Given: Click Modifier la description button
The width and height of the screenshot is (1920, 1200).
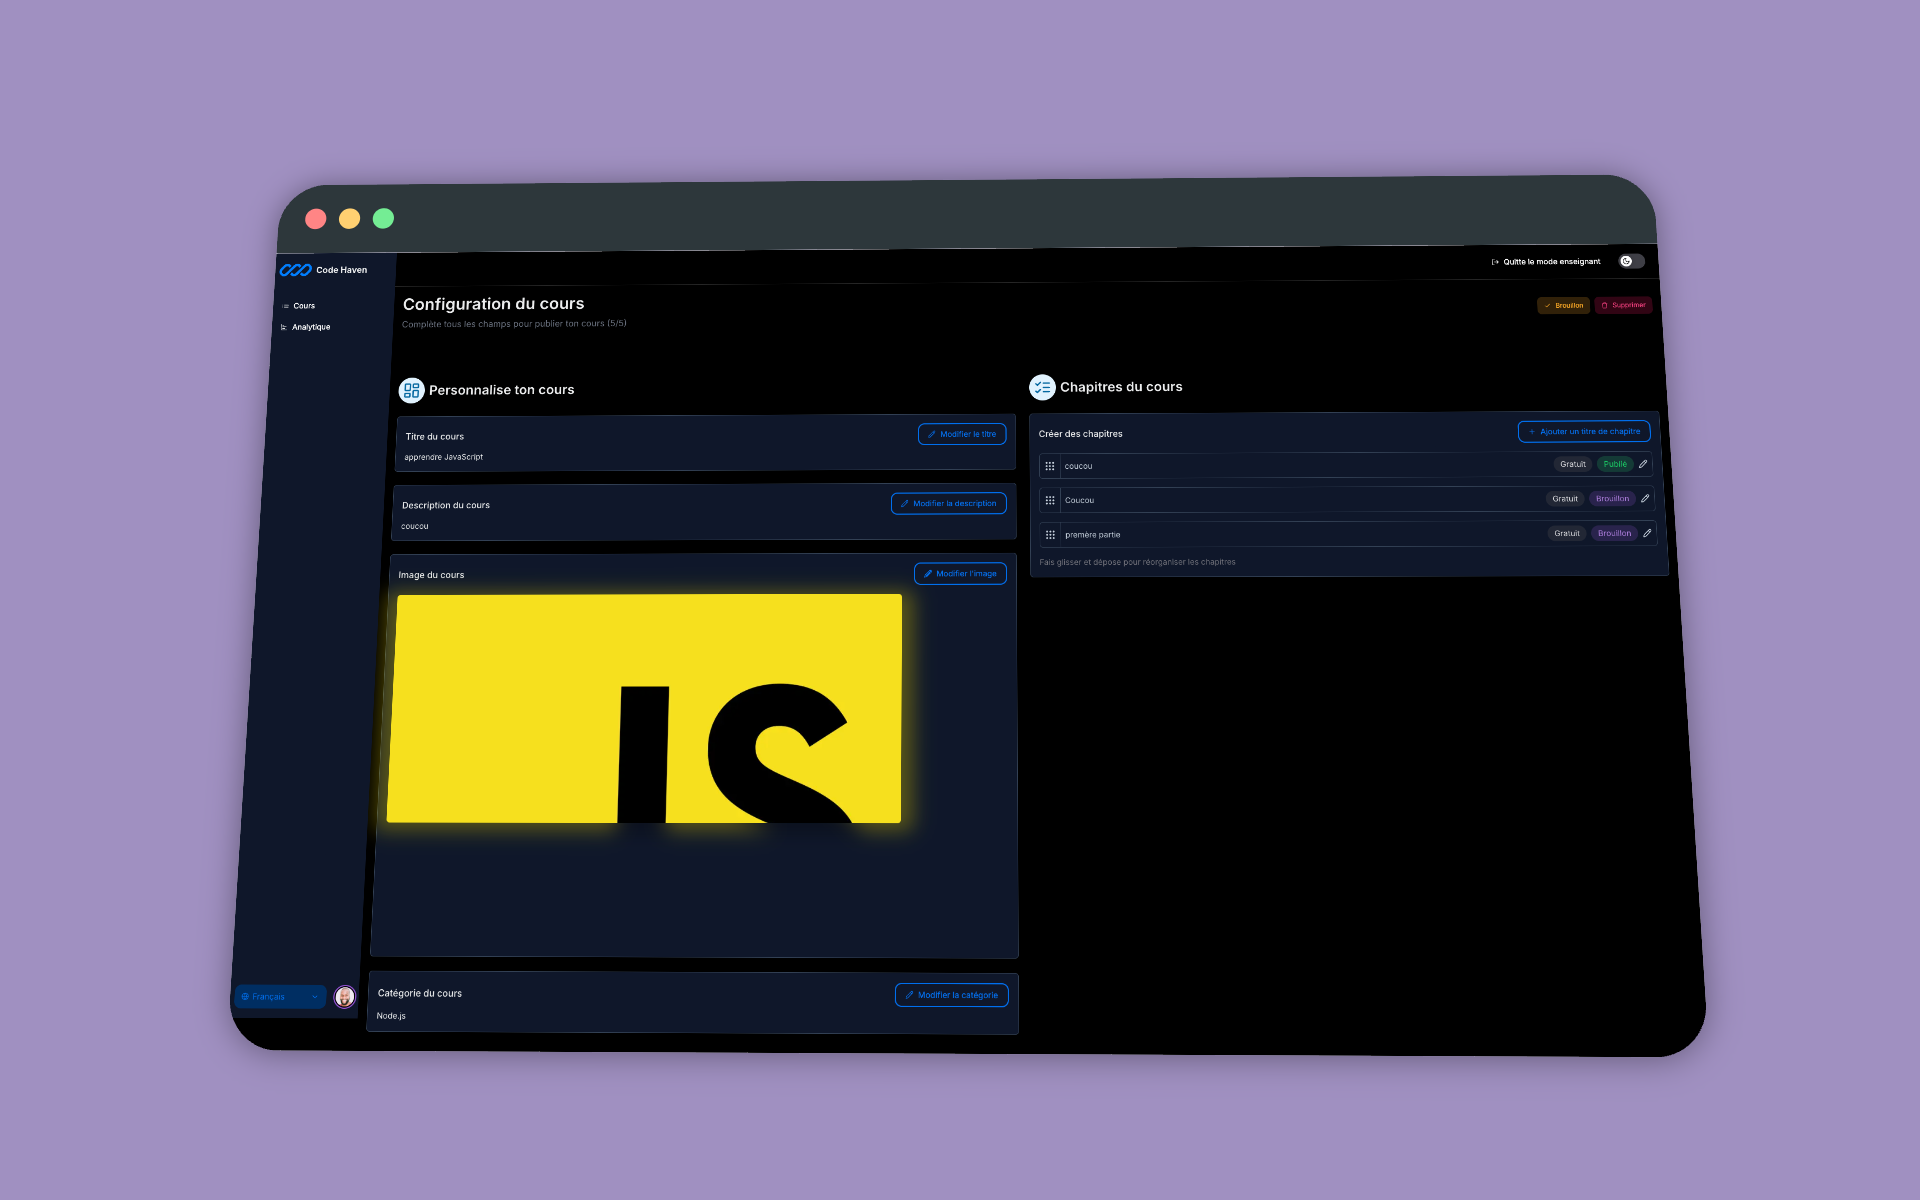Looking at the screenshot, I should [x=948, y=503].
